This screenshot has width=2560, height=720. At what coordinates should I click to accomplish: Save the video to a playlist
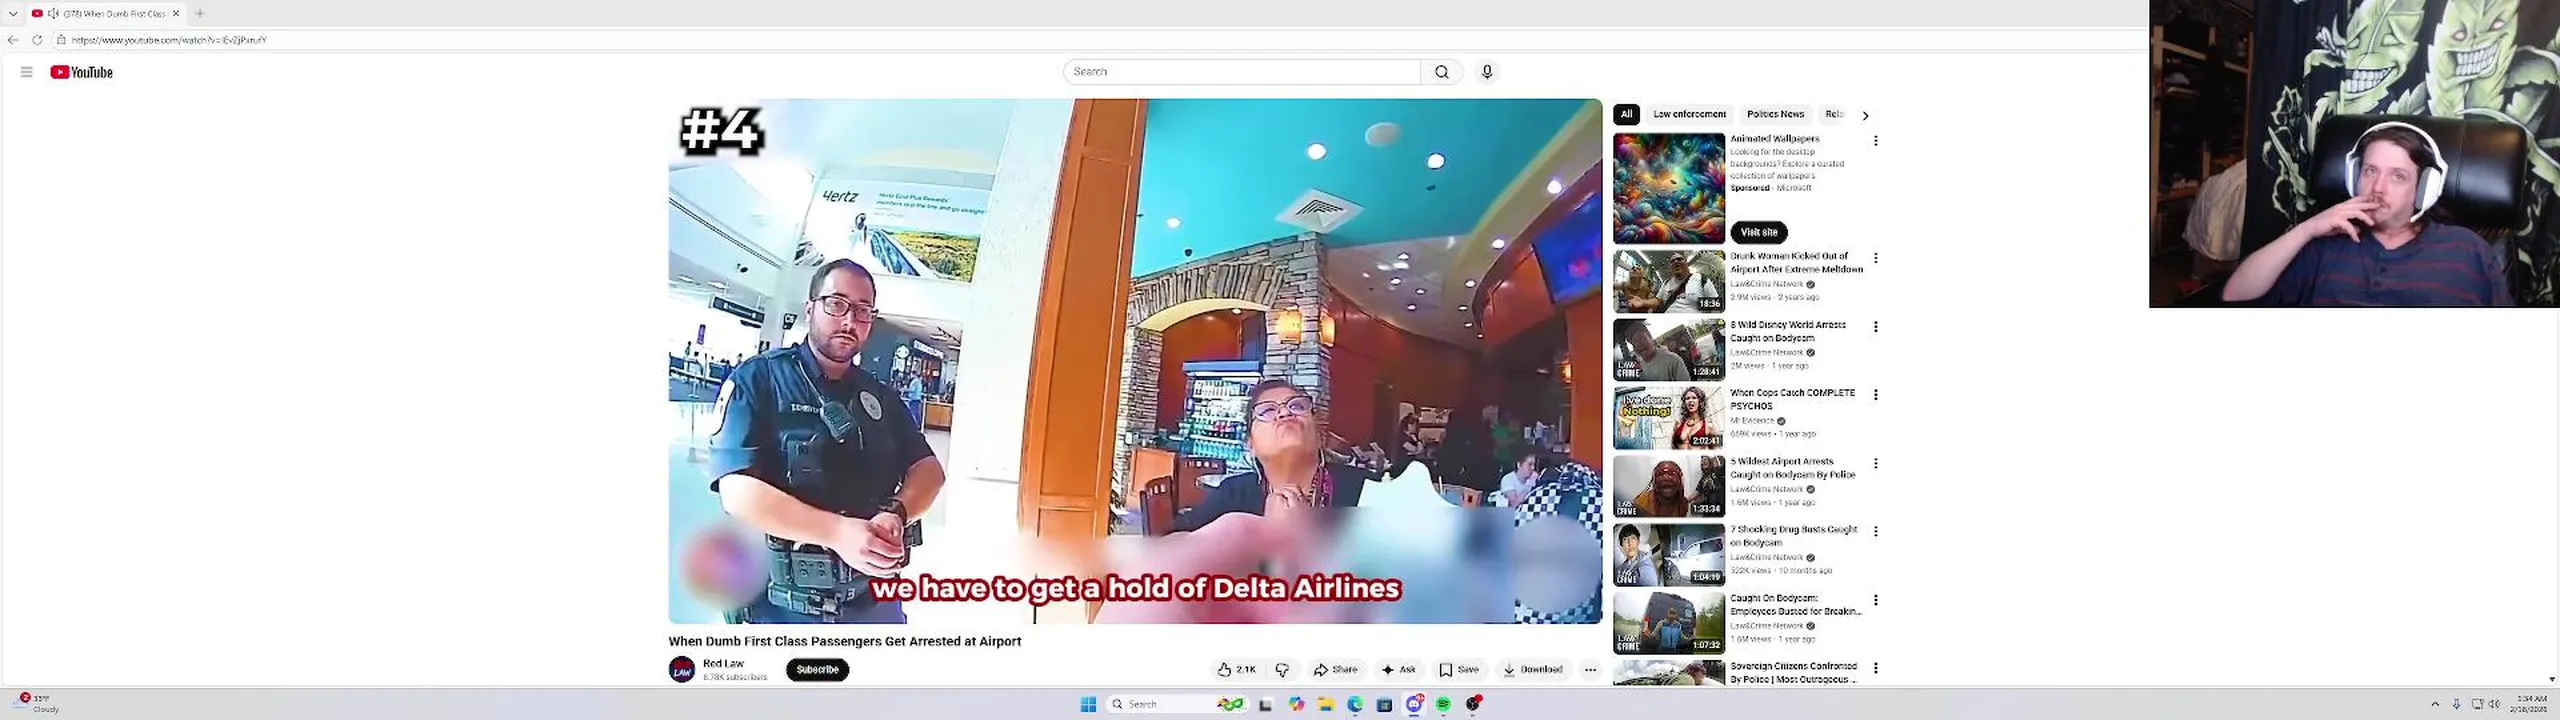[1459, 670]
